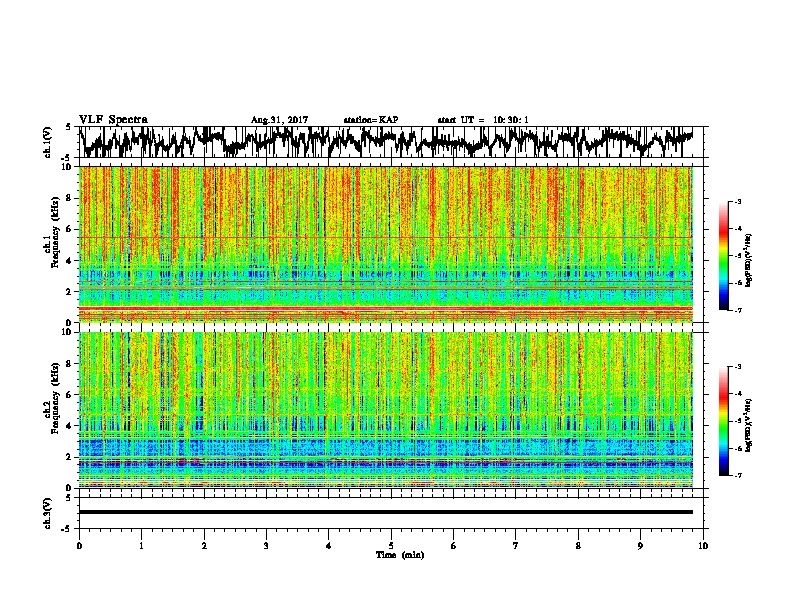The image size is (792, 612).
Task: Click the ch.1 color scale bar
Action: [723, 256]
